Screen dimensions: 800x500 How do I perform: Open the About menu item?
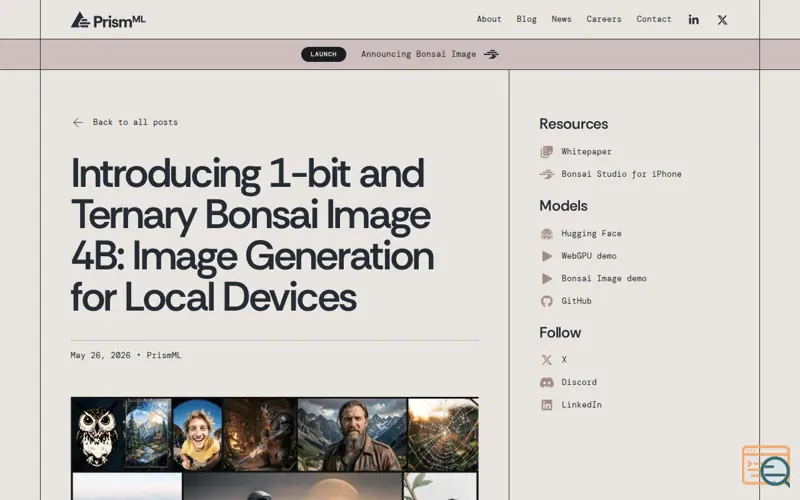click(489, 19)
